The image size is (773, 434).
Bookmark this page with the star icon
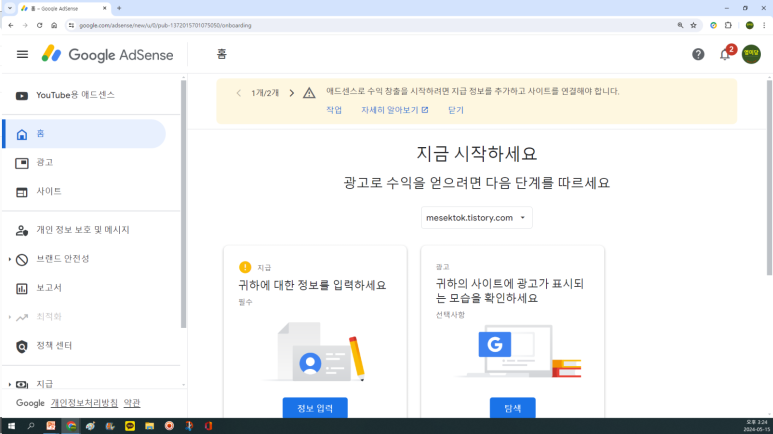(693, 25)
